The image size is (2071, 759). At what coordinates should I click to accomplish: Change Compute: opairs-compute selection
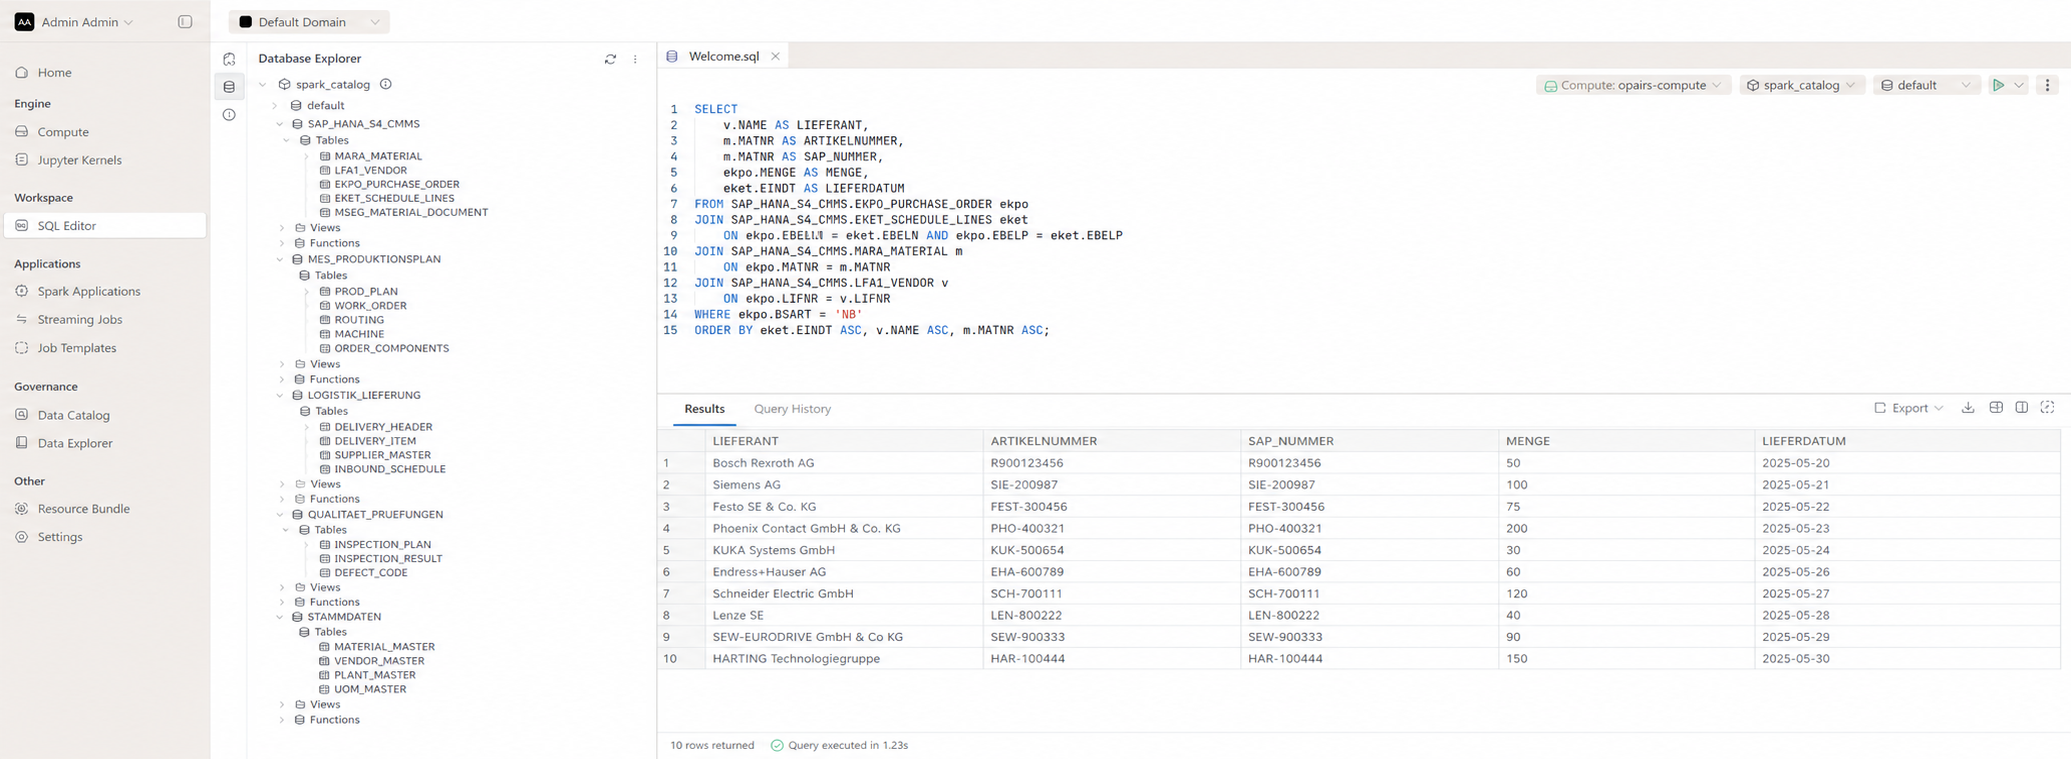(1633, 85)
